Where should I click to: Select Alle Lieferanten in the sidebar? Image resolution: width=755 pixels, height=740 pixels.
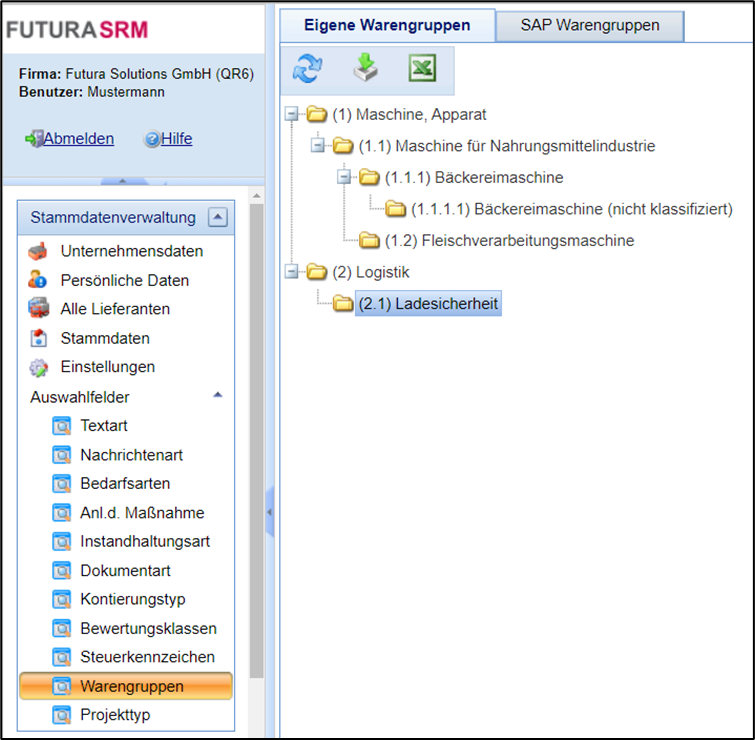[115, 309]
